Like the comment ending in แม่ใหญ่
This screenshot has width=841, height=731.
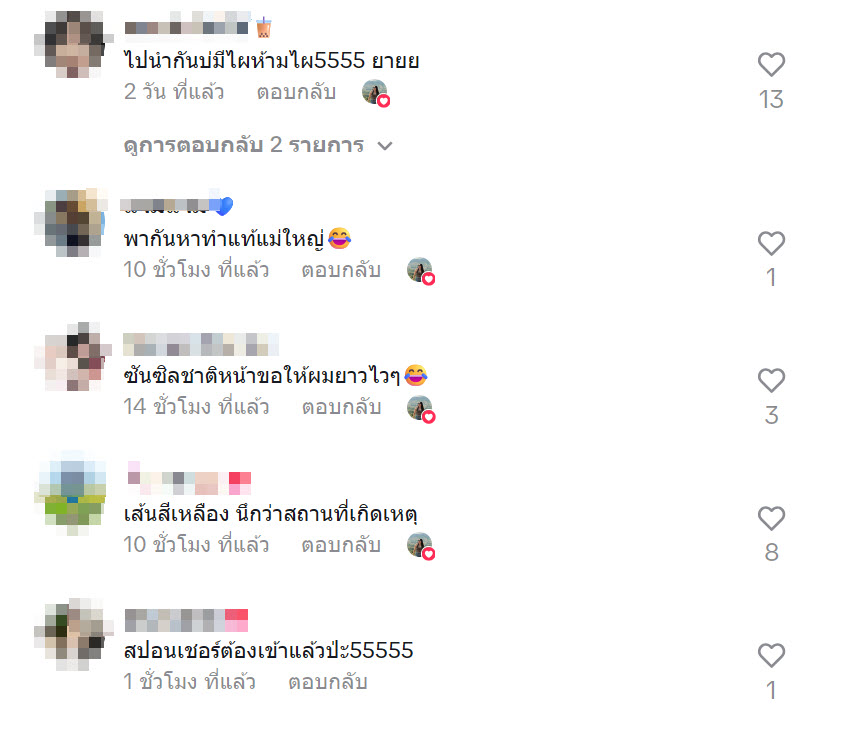pyautogui.click(x=771, y=243)
